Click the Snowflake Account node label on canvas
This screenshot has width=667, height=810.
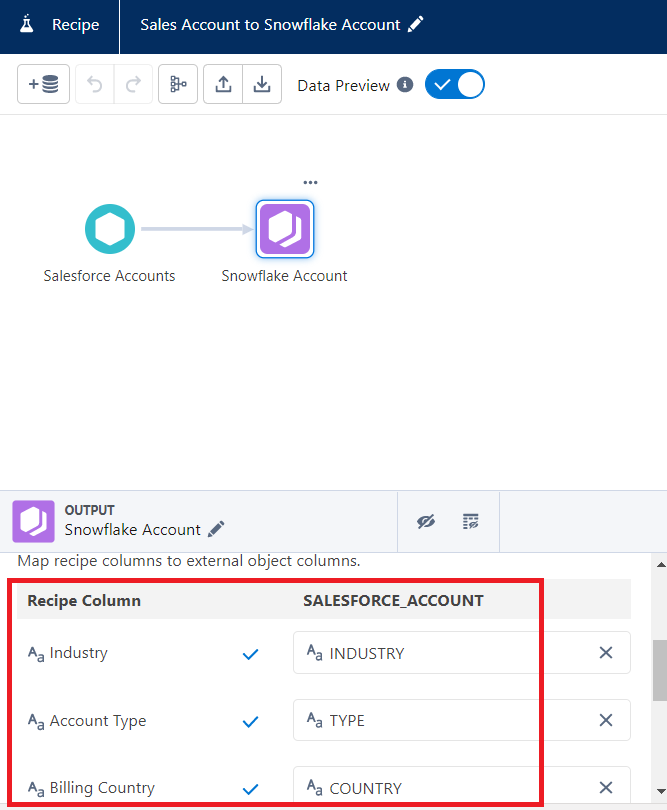tap(284, 276)
